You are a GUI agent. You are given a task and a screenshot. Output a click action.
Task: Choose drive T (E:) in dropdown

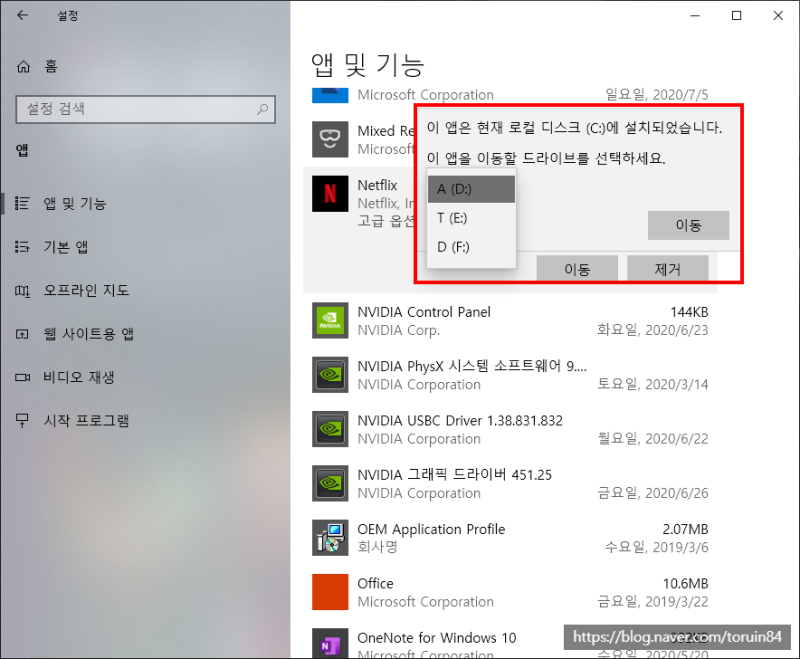pyautogui.click(x=471, y=218)
